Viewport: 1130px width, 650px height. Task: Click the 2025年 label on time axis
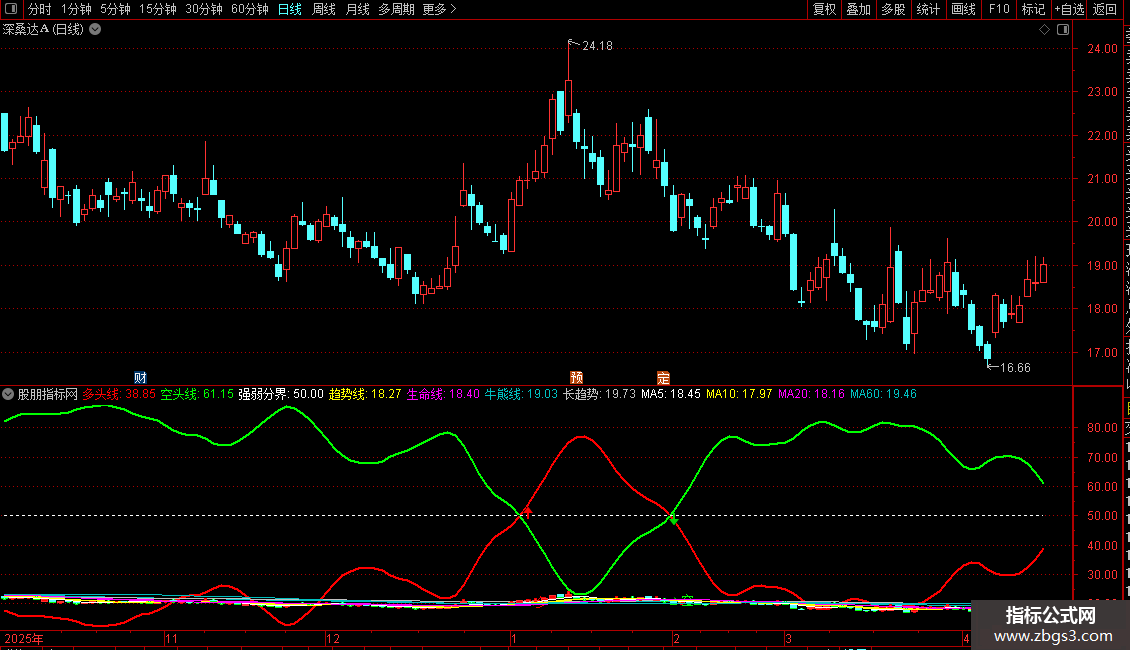click(x=24, y=638)
